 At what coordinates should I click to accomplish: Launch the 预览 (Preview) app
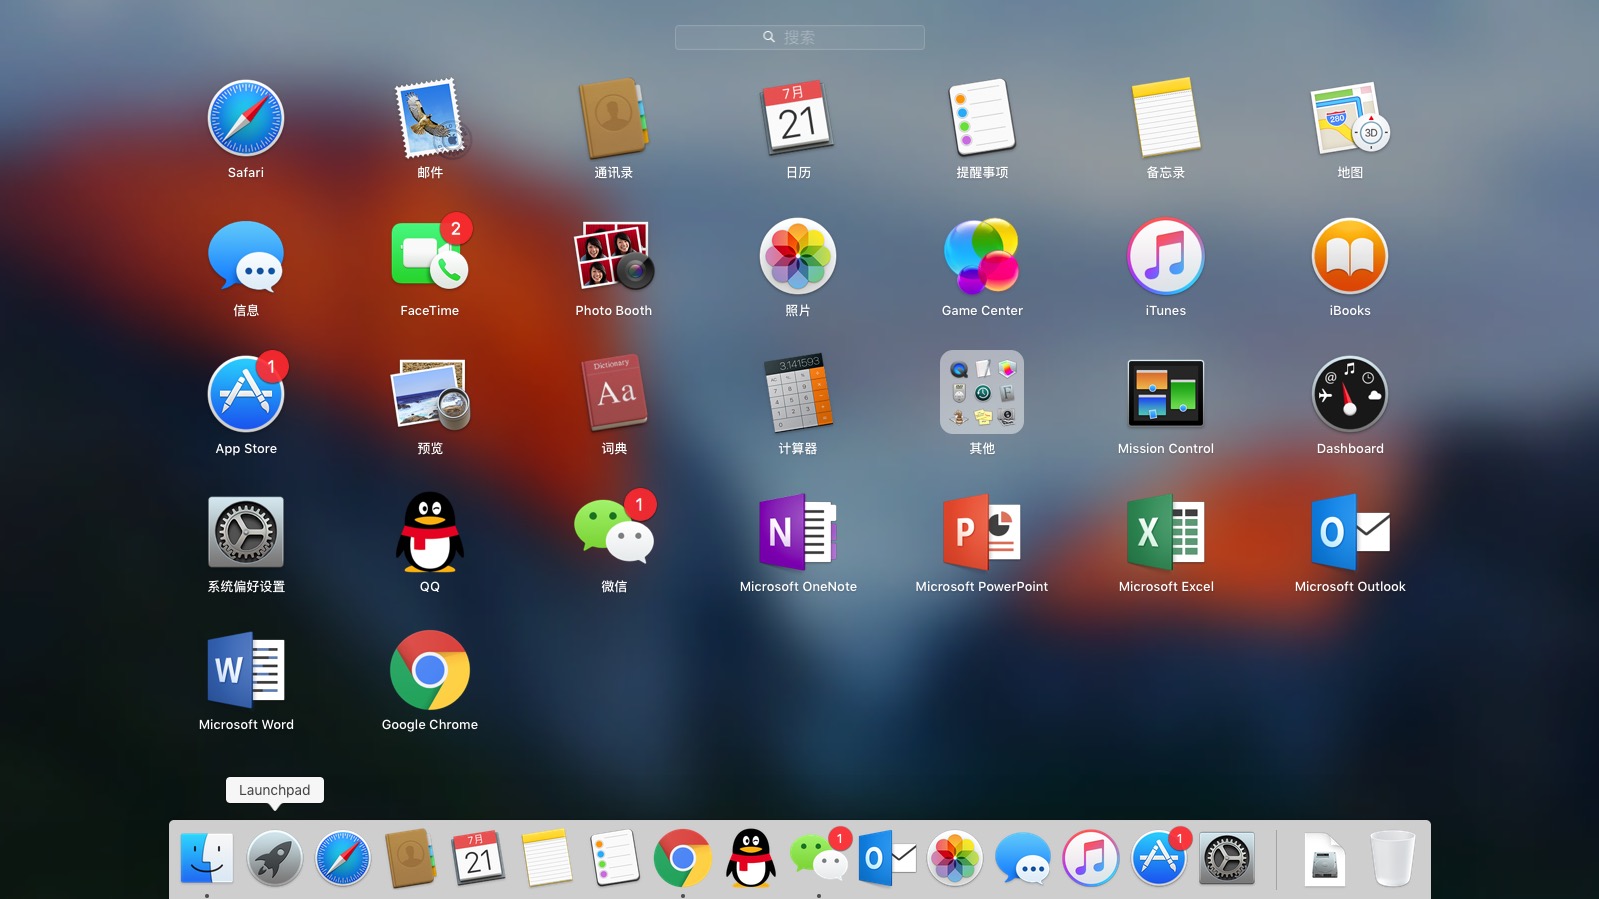[x=430, y=394]
